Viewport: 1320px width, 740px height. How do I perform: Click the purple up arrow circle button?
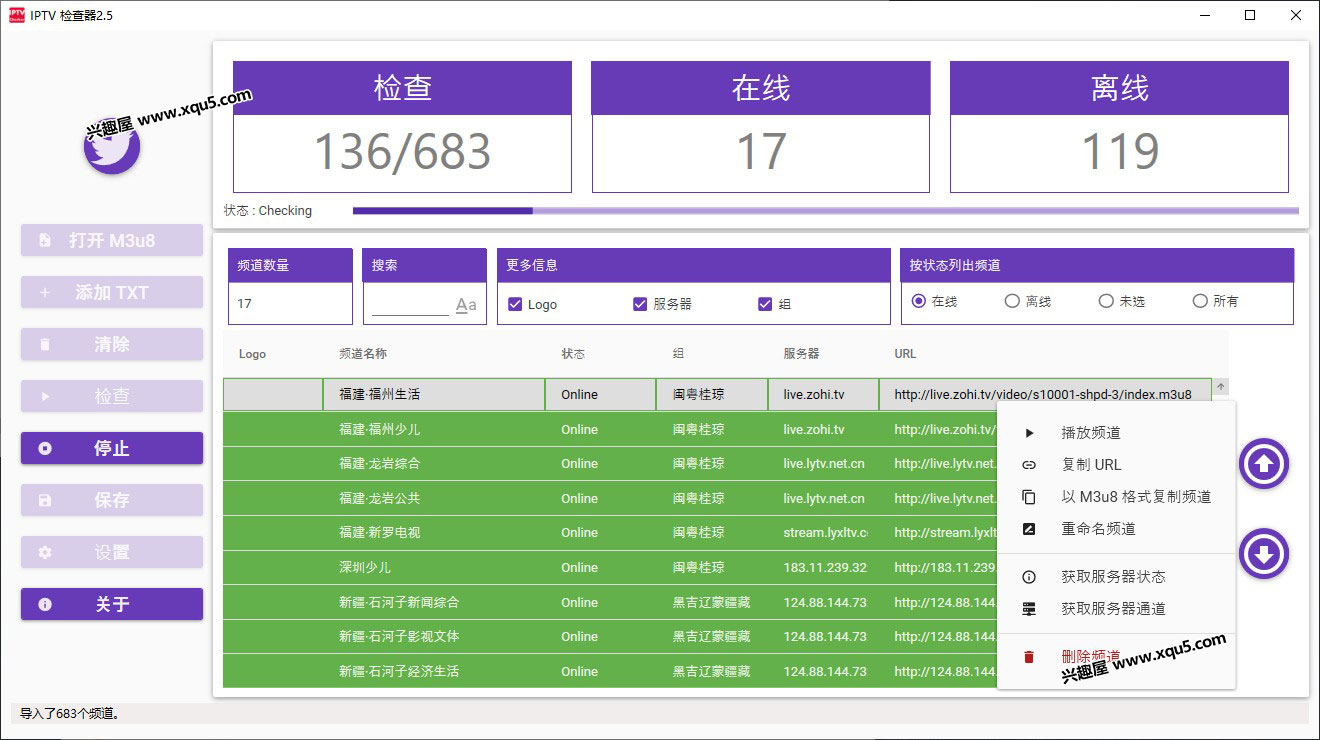(x=1264, y=464)
